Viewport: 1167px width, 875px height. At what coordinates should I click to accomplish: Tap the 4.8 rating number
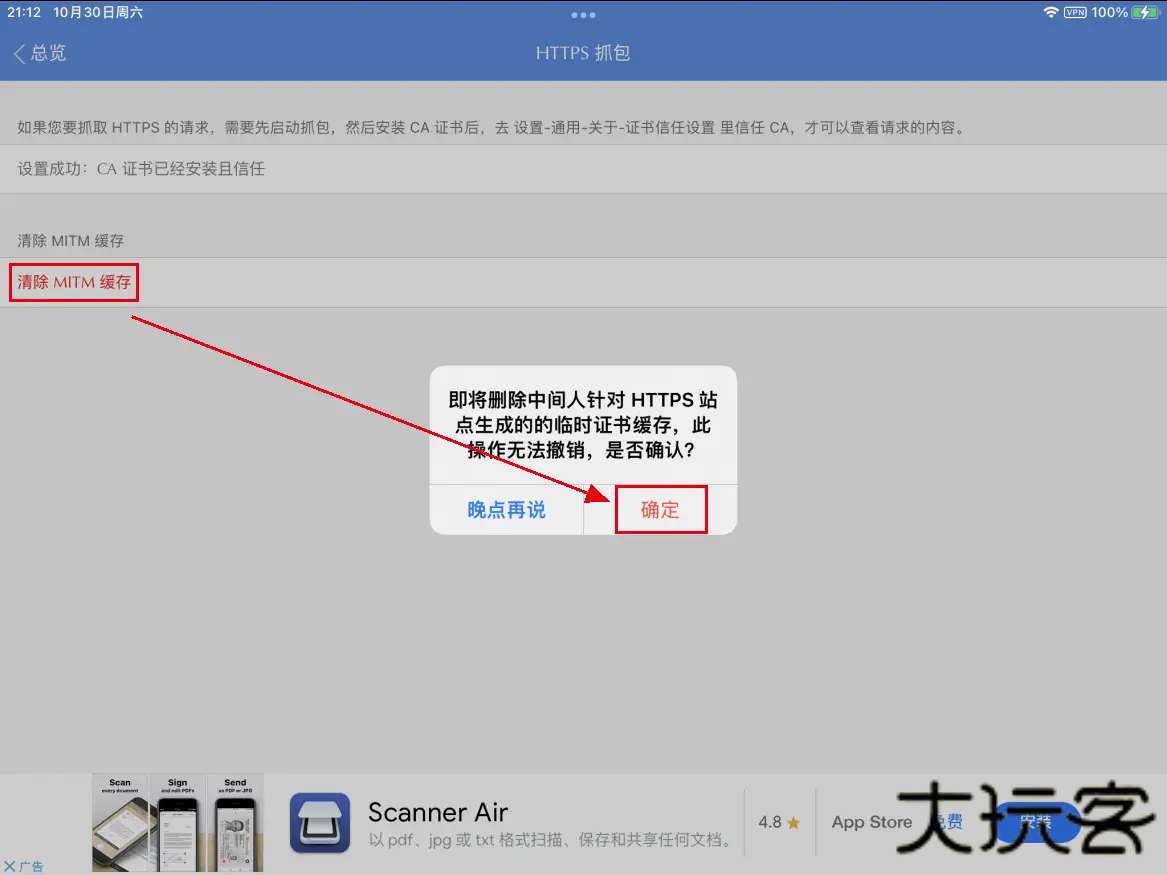pyautogui.click(x=770, y=822)
